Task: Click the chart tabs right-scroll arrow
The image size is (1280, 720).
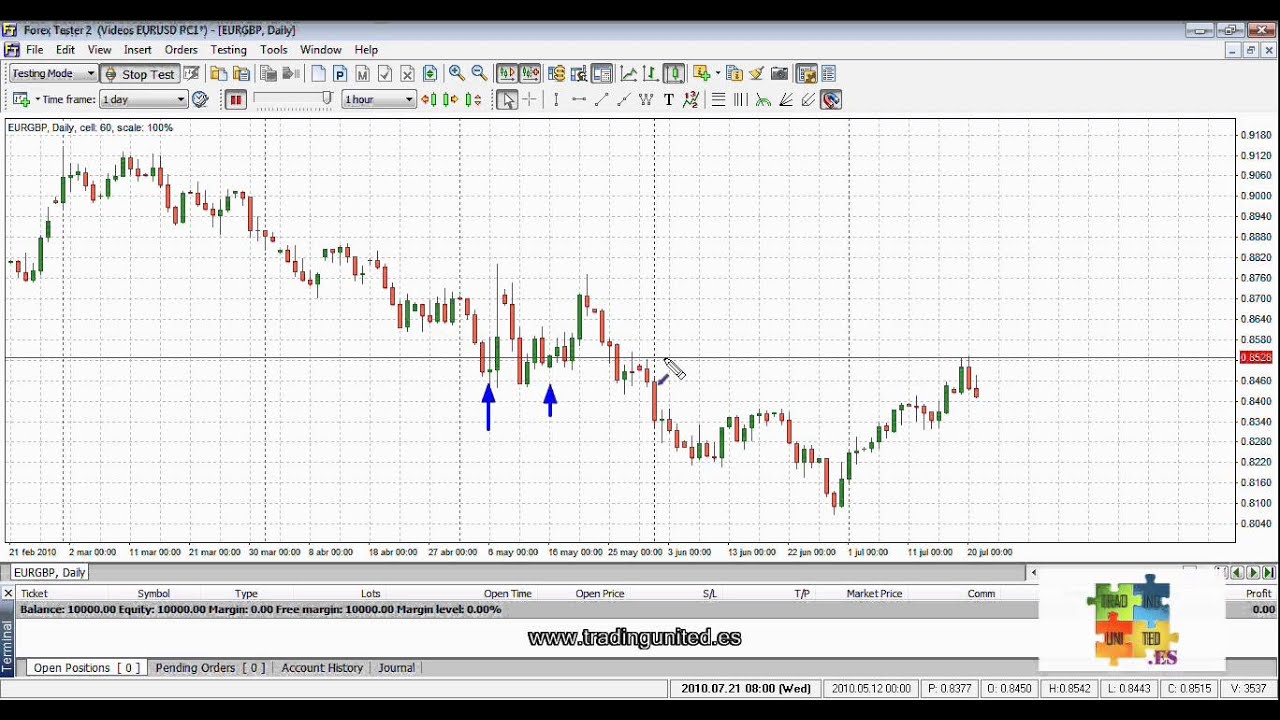Action: coord(1253,572)
